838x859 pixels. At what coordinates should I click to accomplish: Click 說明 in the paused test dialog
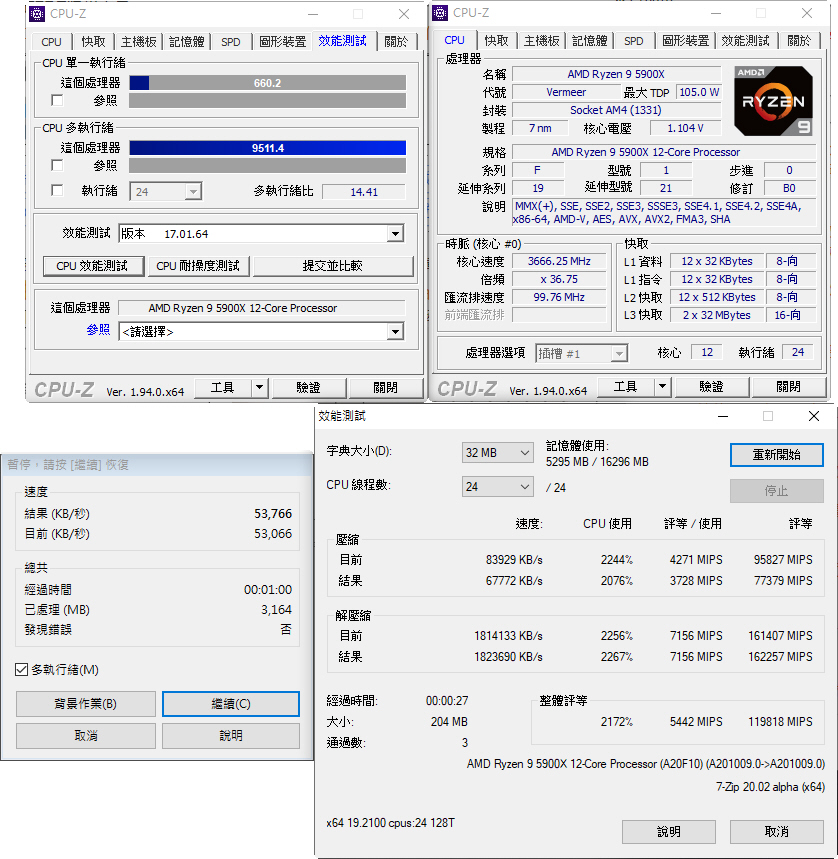click(x=231, y=736)
